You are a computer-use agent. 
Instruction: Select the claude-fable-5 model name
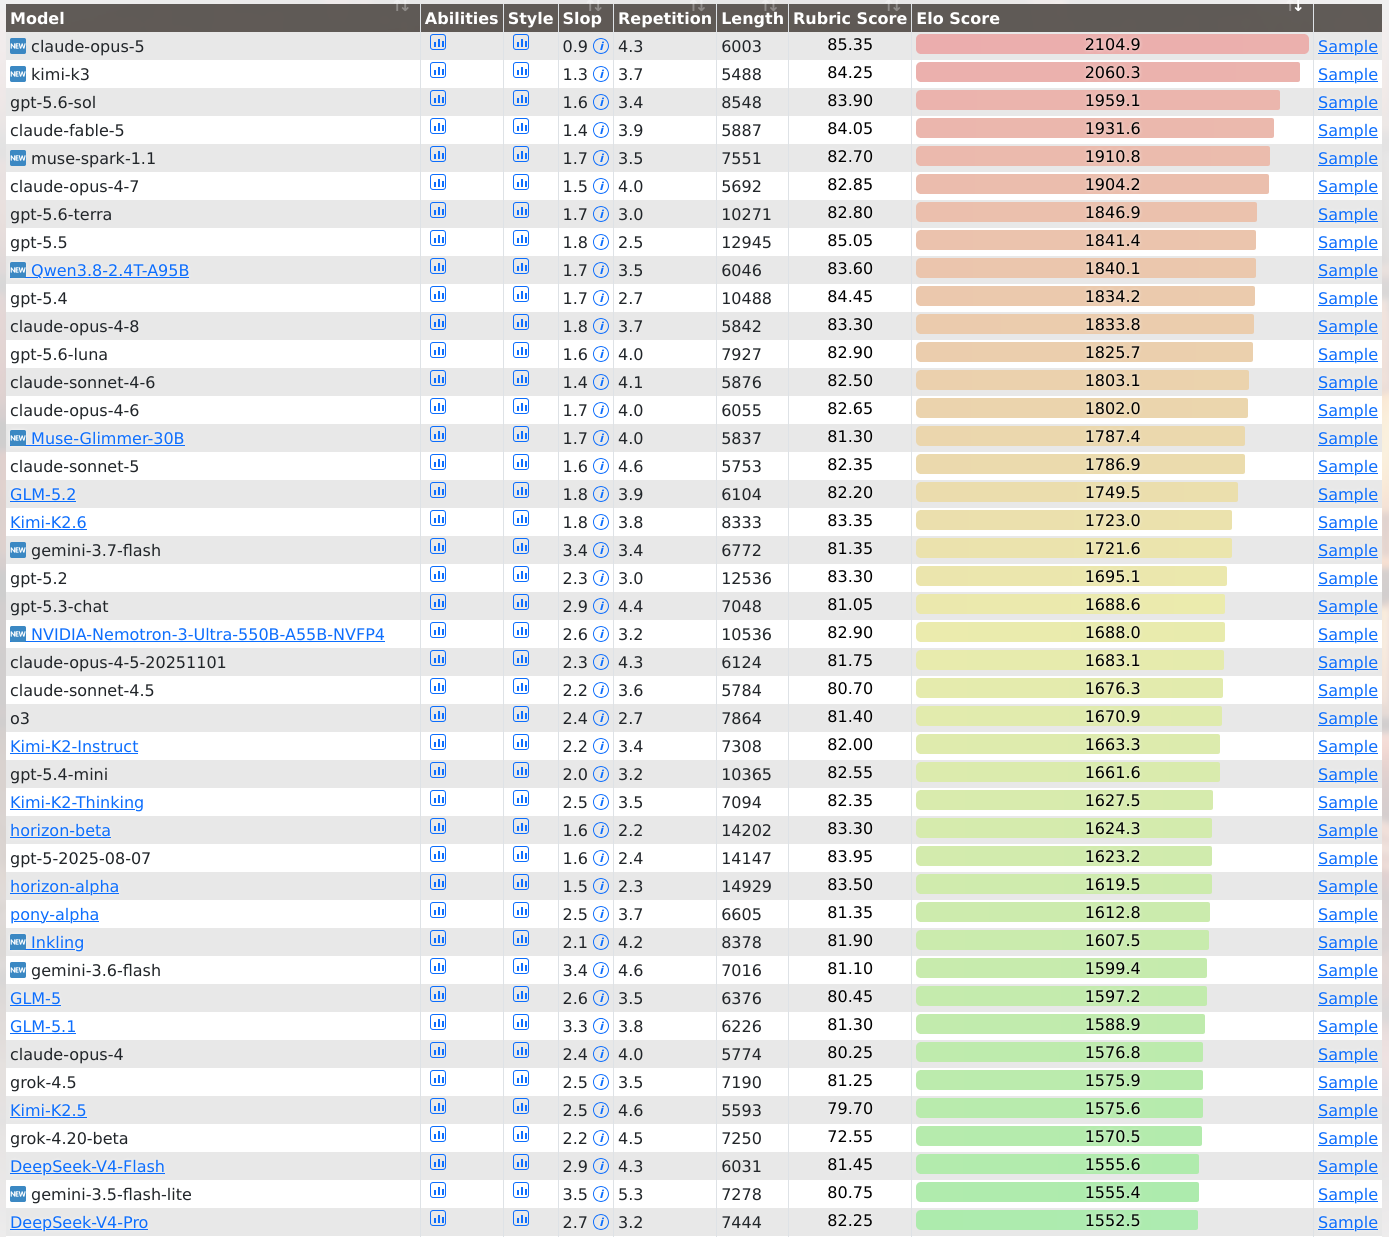(x=67, y=130)
